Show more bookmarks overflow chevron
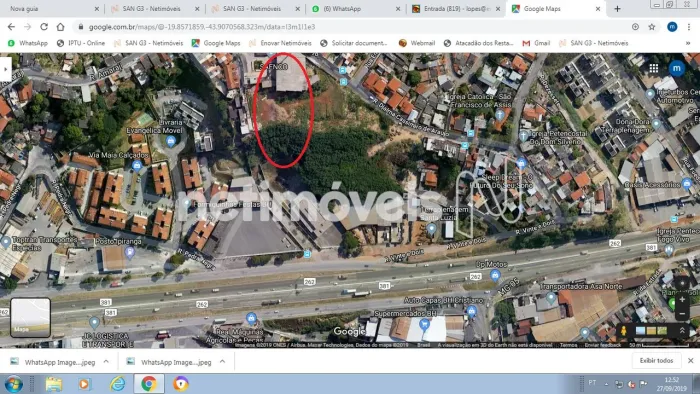 point(688,43)
